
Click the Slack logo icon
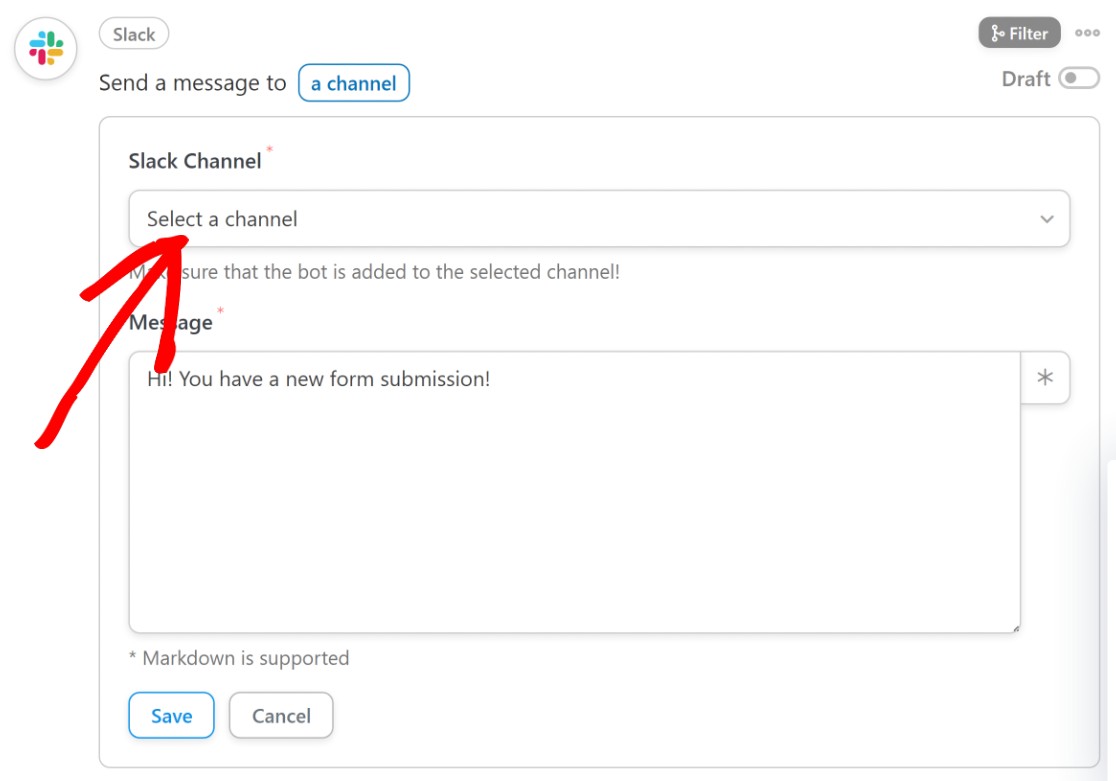pos(46,48)
